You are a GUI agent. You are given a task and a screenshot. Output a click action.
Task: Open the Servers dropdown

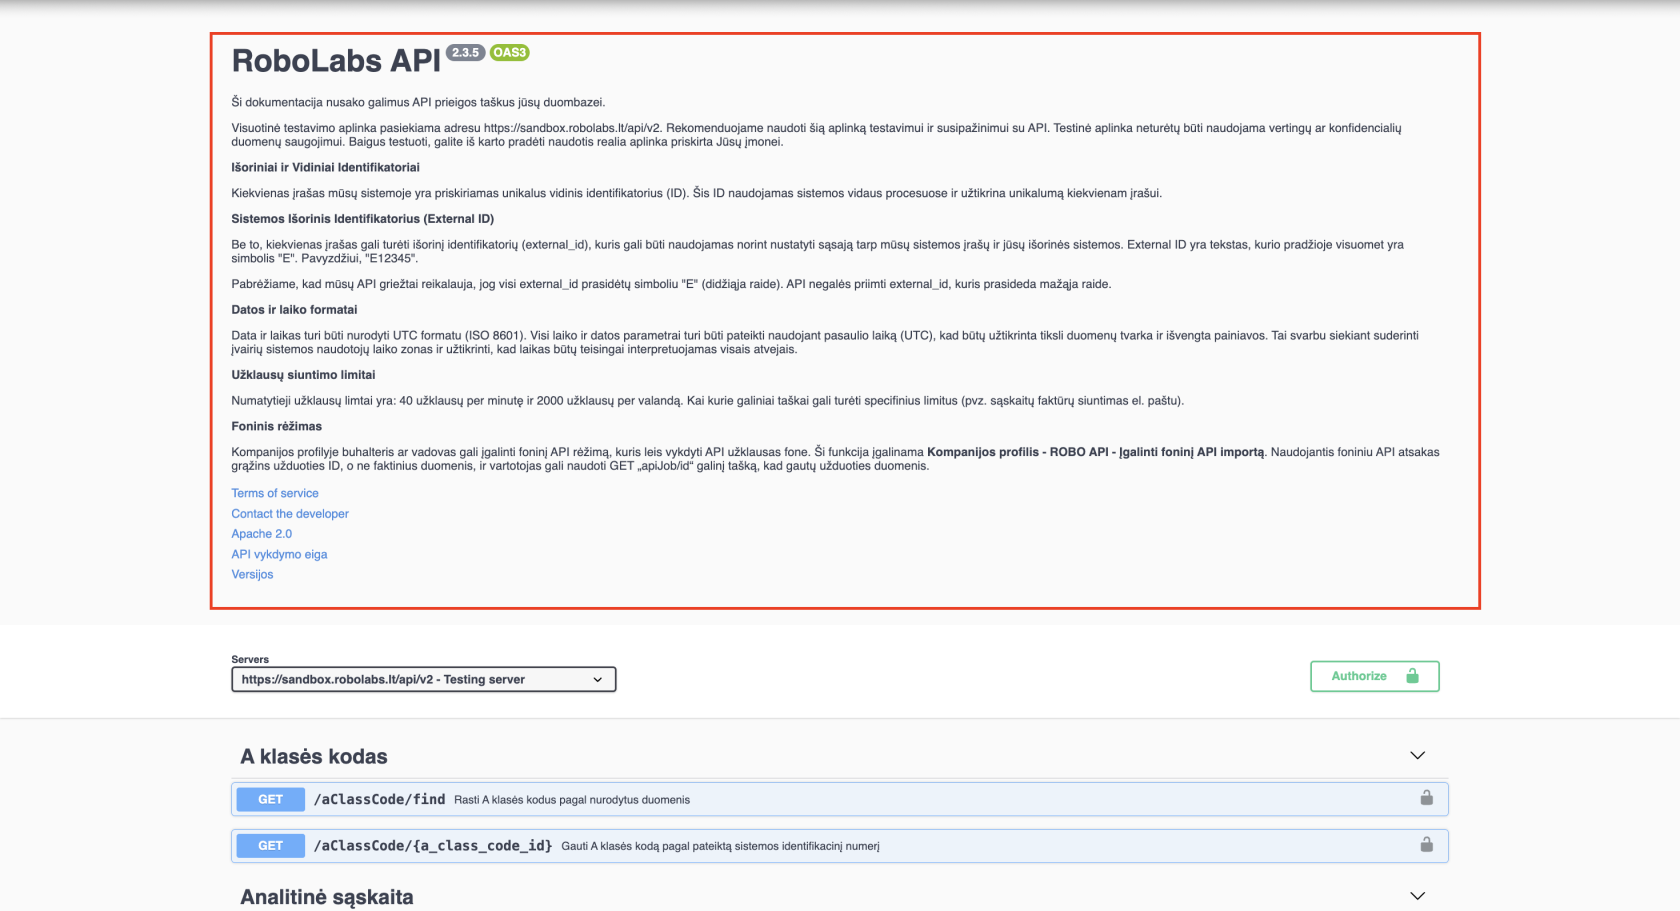tap(424, 679)
